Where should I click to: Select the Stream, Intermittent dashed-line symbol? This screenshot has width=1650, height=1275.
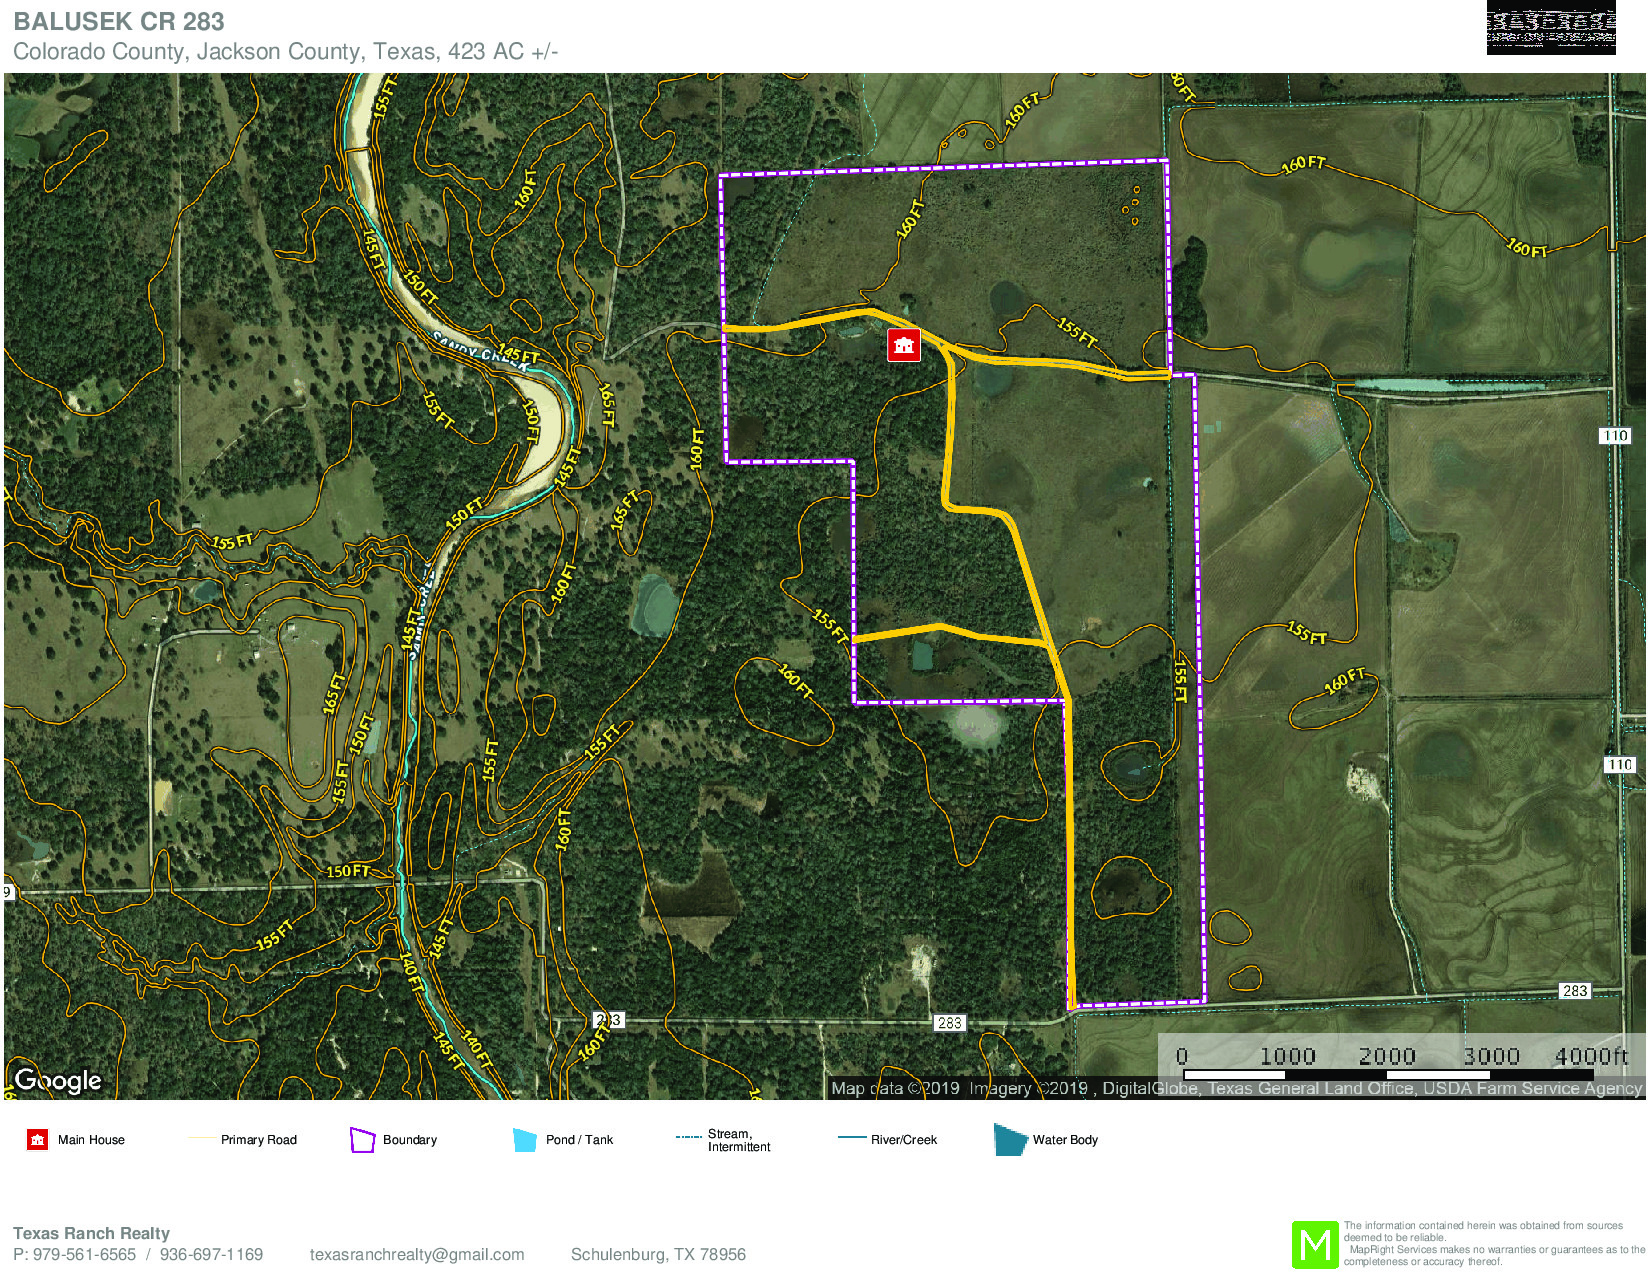[x=688, y=1137]
